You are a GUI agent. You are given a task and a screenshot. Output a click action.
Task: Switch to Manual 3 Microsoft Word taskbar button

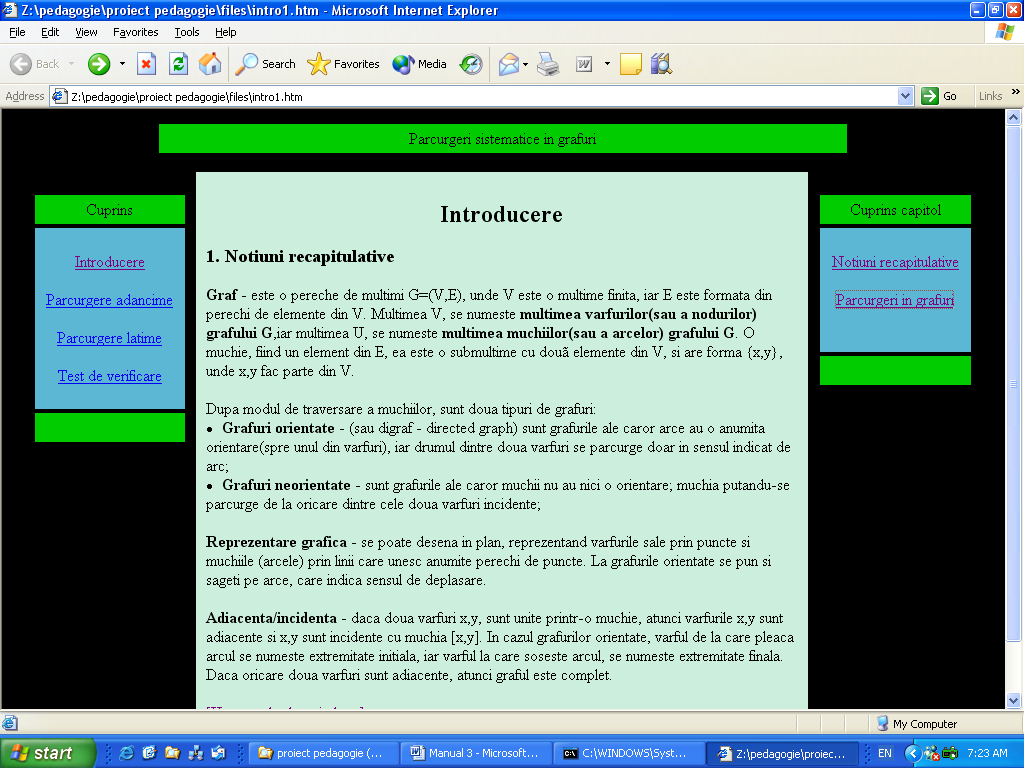(x=475, y=753)
